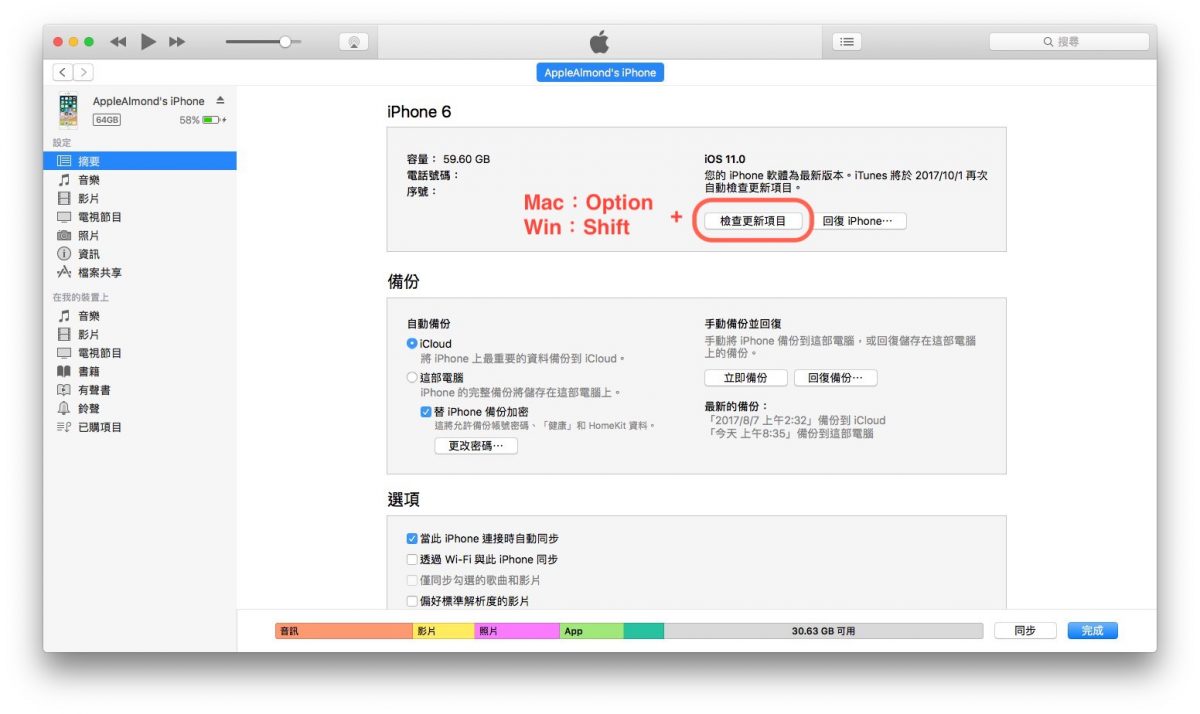Image resolution: width=1200 pixels, height=714 pixels.
Task: Click the search field
Action: 1067,42
